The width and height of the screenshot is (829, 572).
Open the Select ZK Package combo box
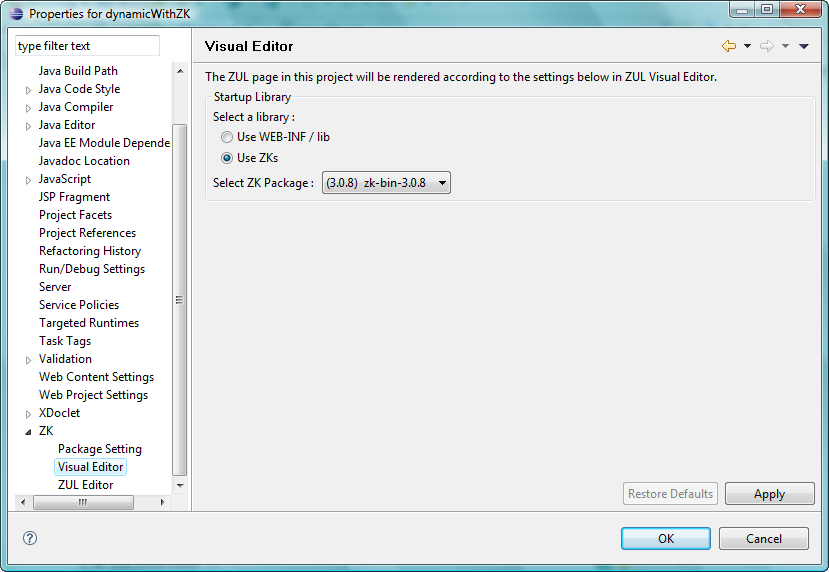386,182
